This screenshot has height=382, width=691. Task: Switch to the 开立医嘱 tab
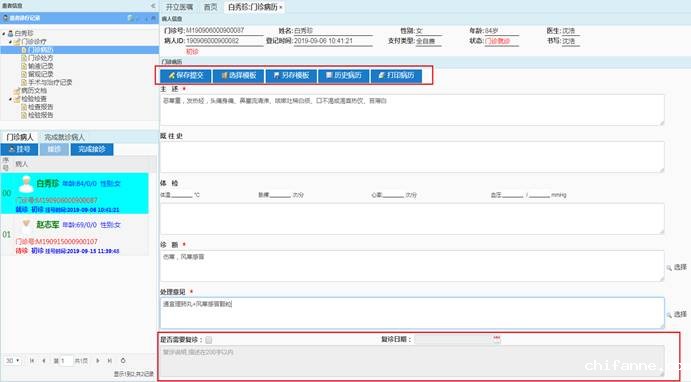(179, 7)
